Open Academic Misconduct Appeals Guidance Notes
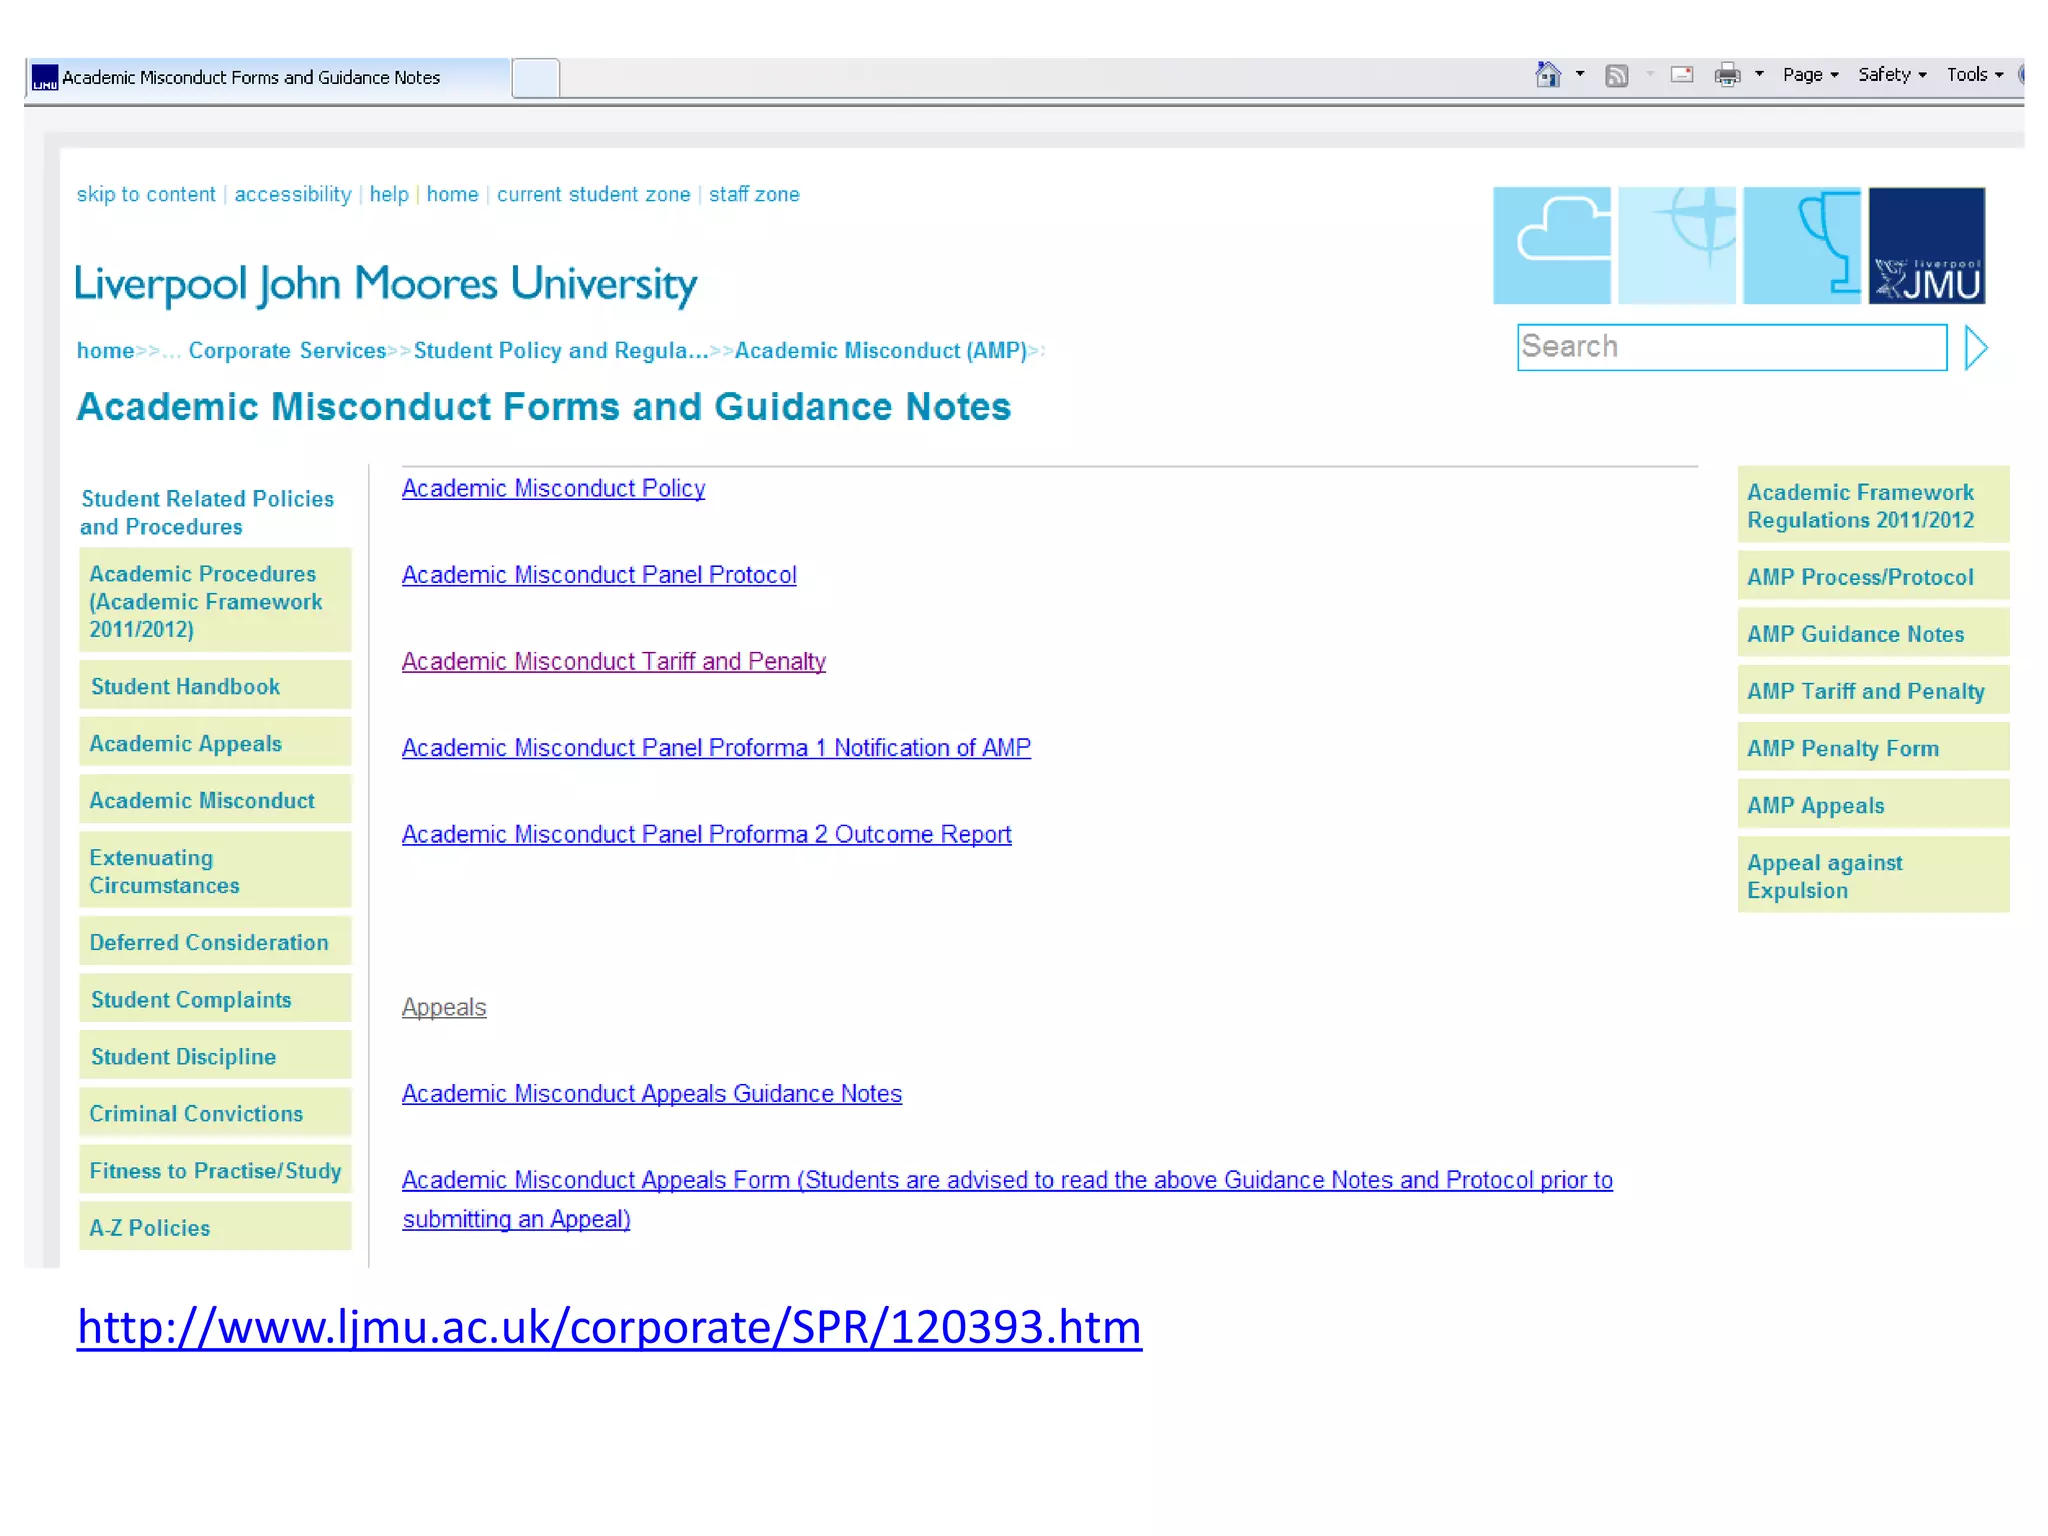This screenshot has height=1536, width=2048. 651,1094
